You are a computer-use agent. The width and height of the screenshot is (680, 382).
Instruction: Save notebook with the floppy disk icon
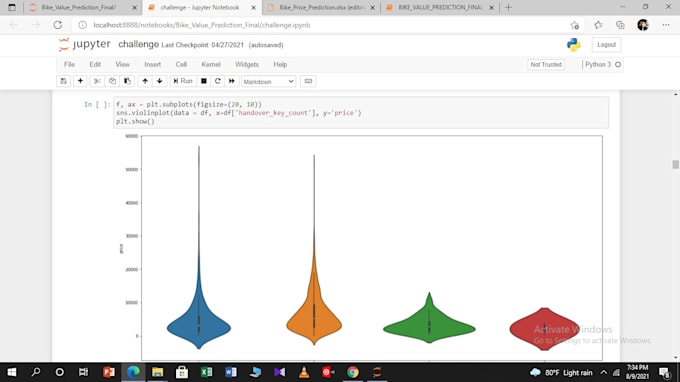point(63,81)
